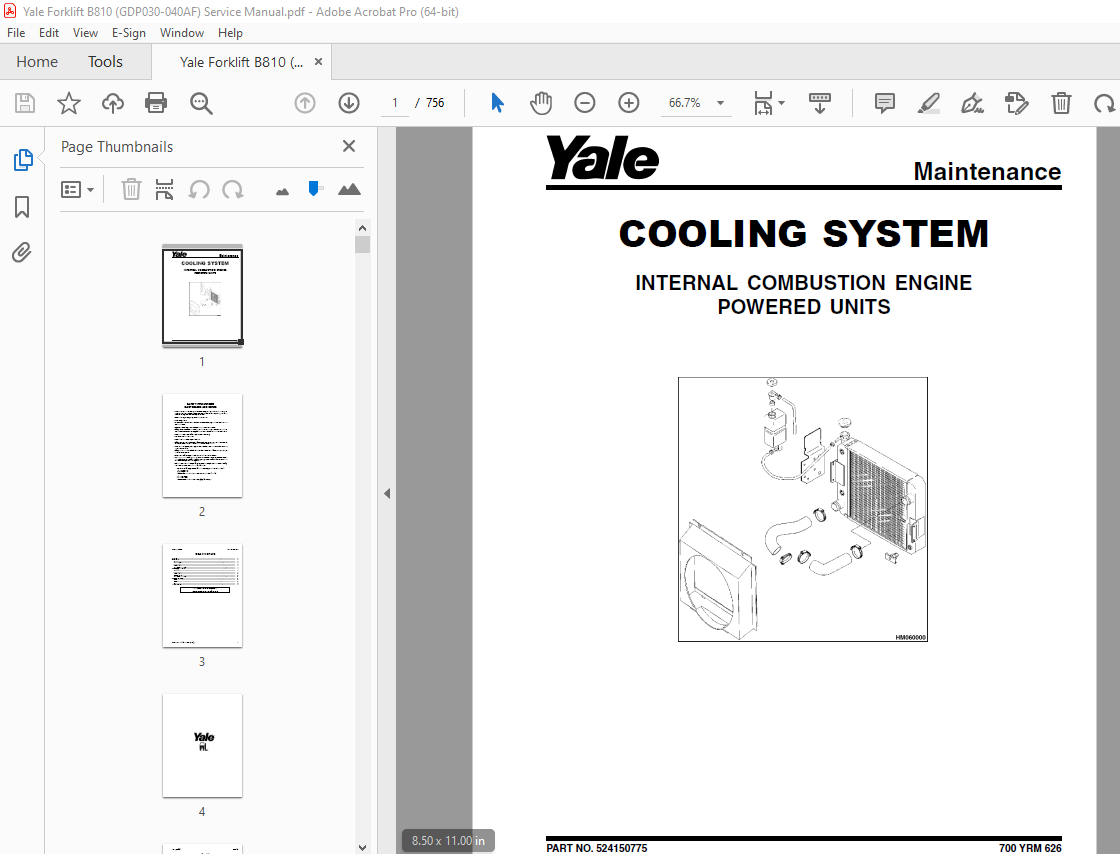
Task: Open the thumbnails options dropdown menu
Action: click(78, 189)
